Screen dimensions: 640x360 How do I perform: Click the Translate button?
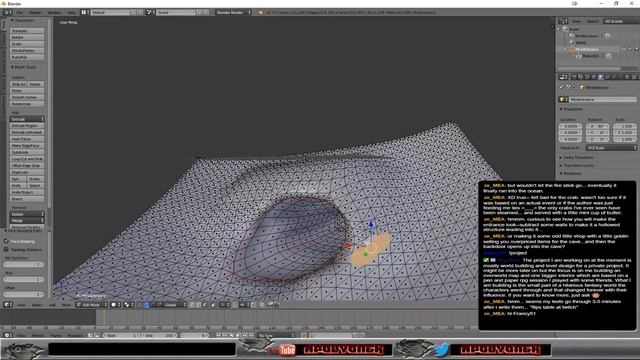[27, 31]
